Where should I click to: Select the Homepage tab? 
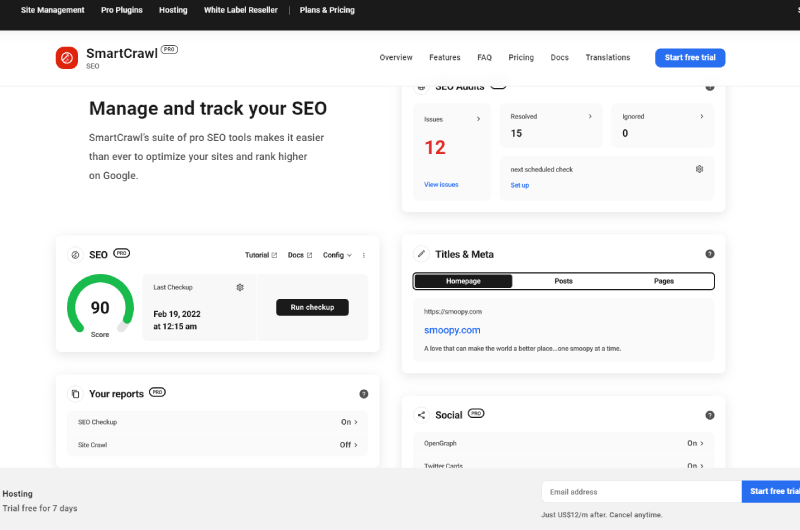tap(463, 281)
